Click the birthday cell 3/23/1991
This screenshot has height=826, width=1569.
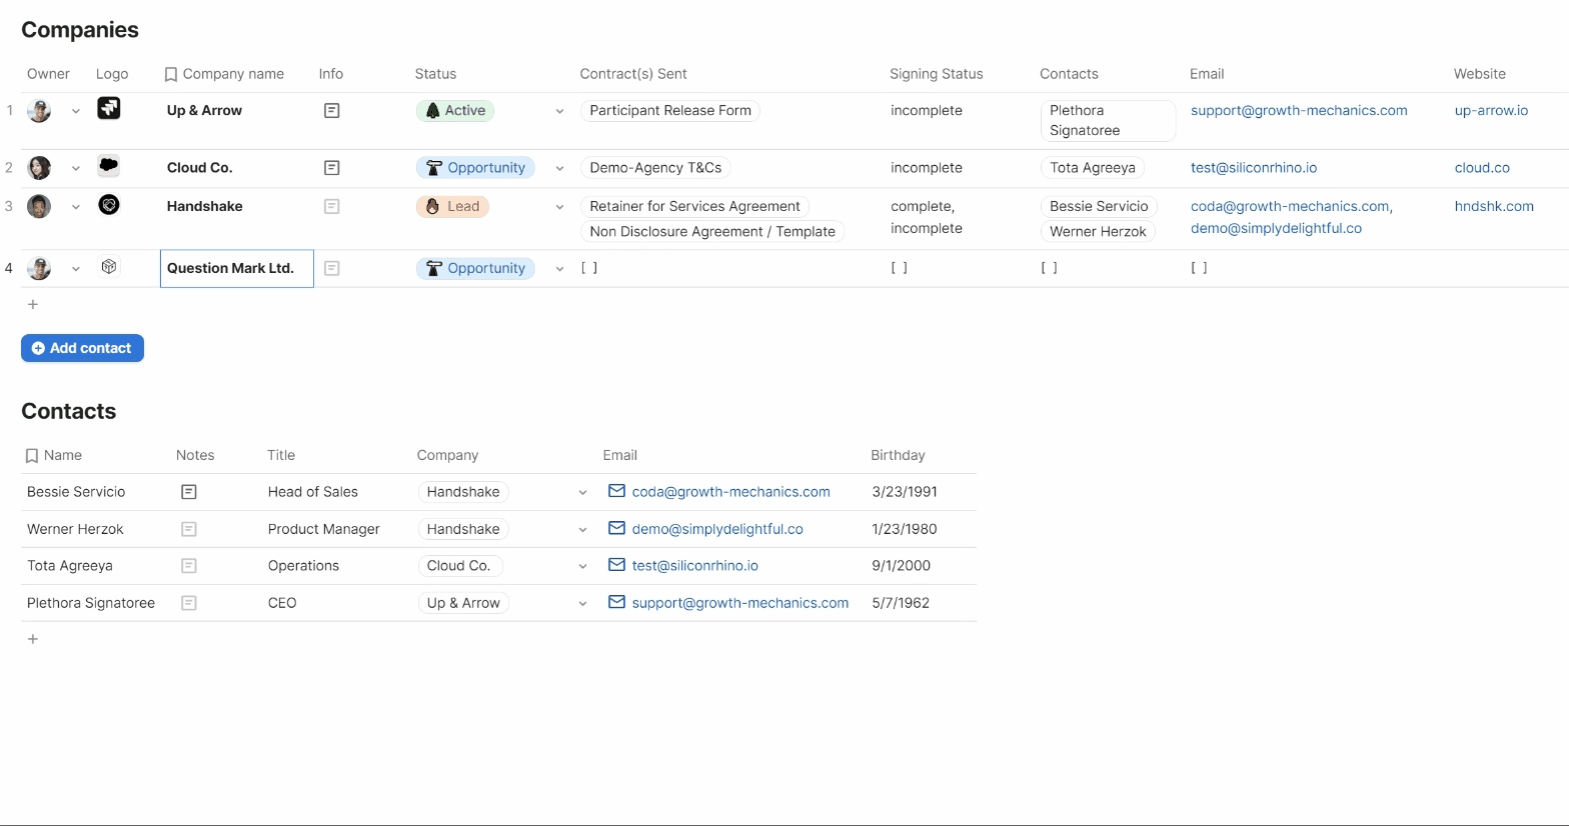click(x=905, y=492)
